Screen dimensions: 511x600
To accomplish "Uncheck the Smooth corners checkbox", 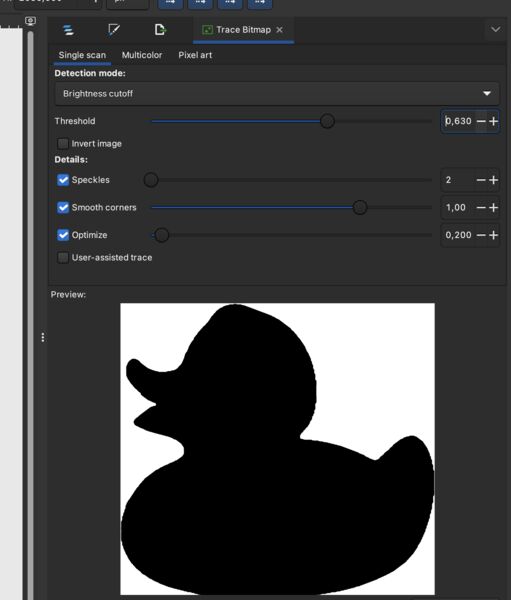I will (x=63, y=207).
